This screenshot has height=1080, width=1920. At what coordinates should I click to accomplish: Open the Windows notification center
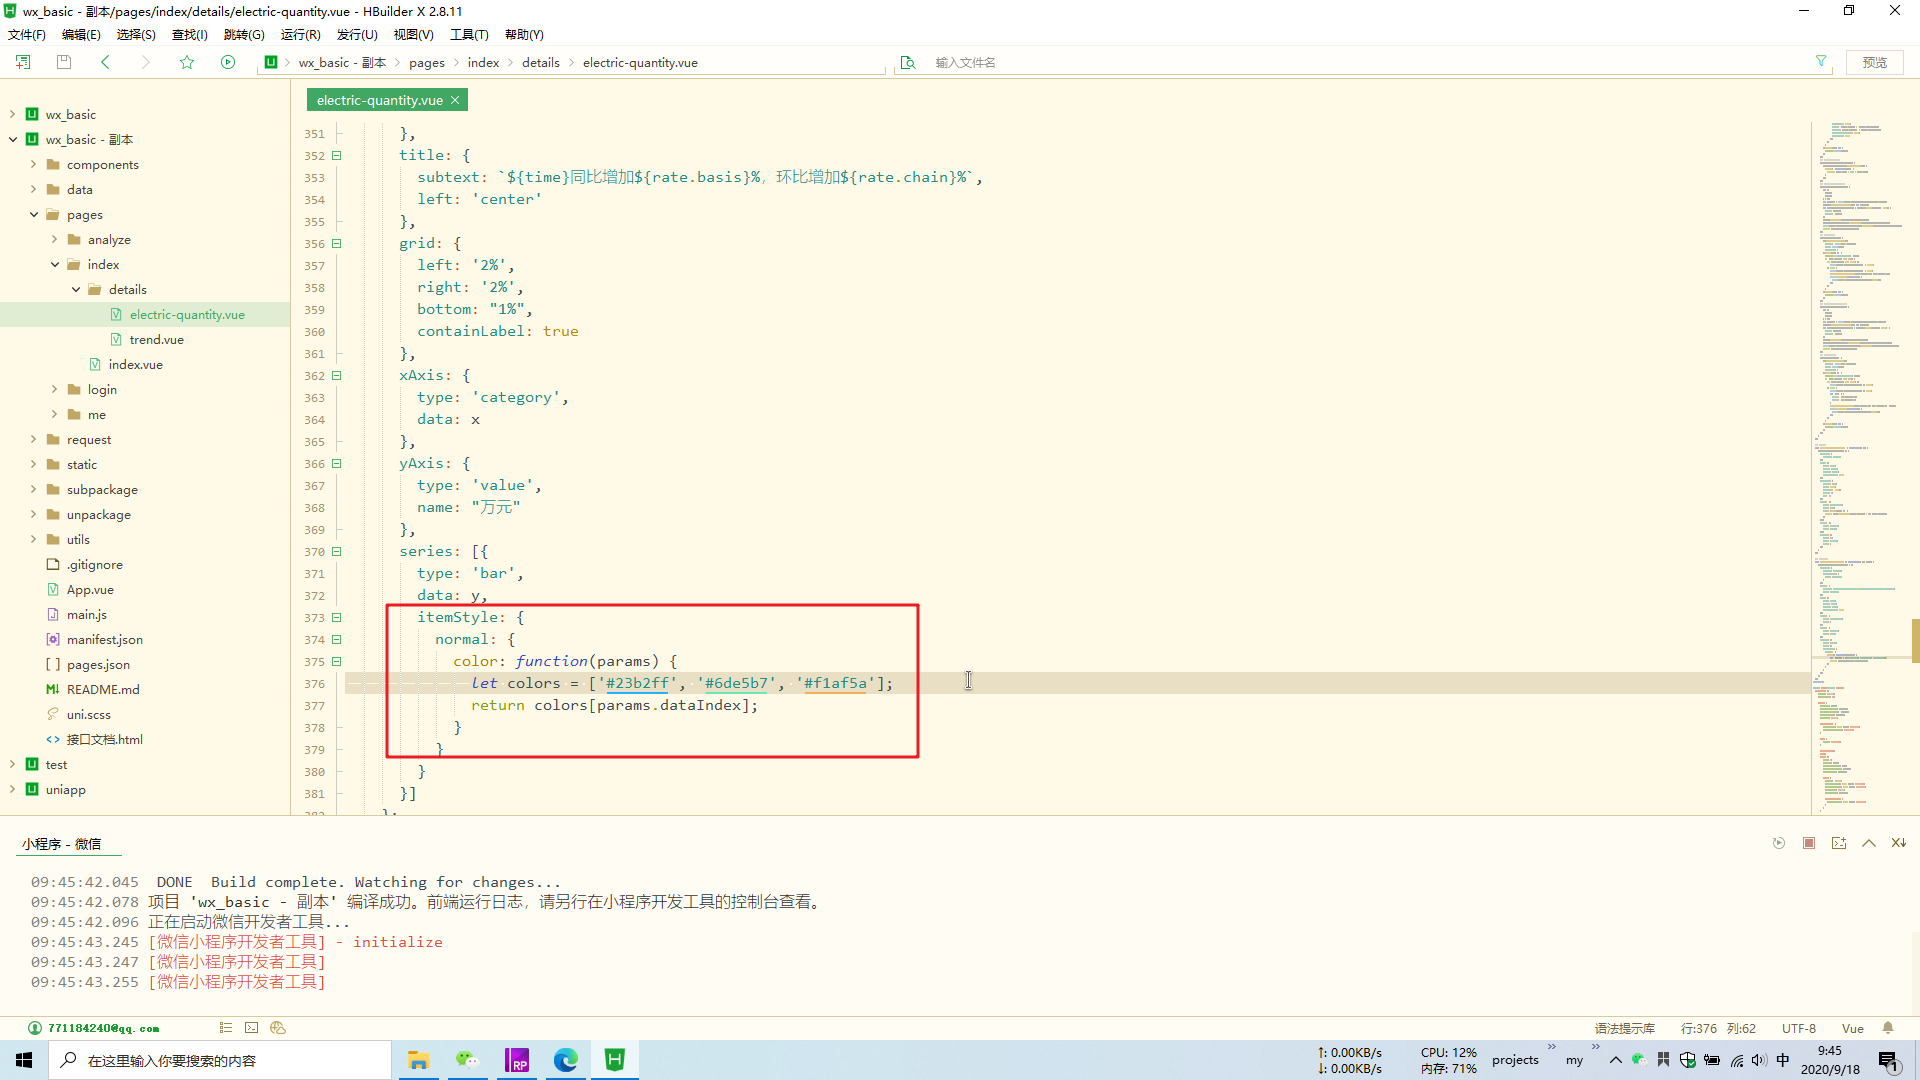pos(1888,1060)
